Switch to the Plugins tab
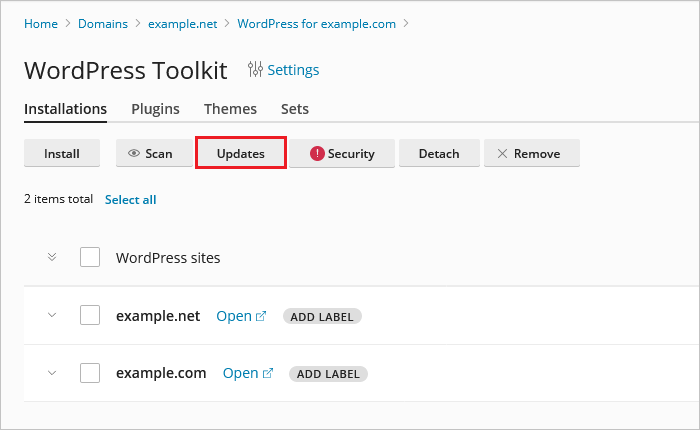700x430 pixels. (x=155, y=109)
